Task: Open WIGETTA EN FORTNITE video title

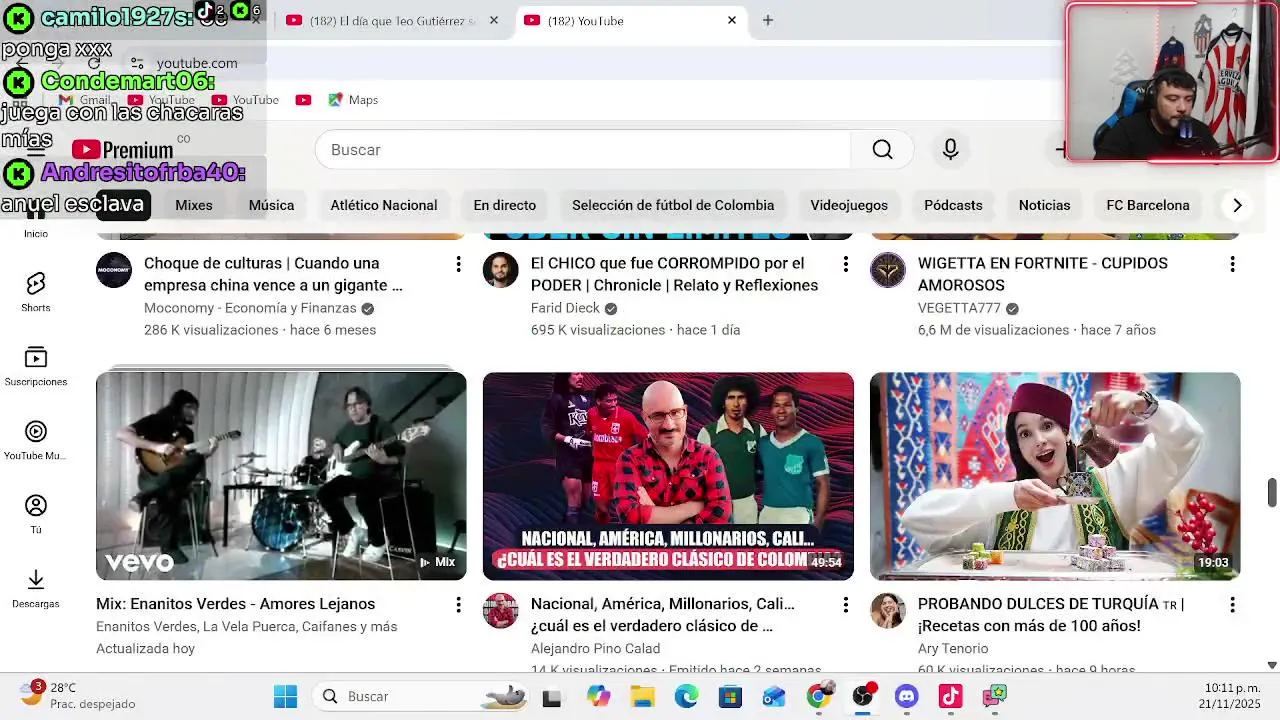Action: tap(1043, 274)
